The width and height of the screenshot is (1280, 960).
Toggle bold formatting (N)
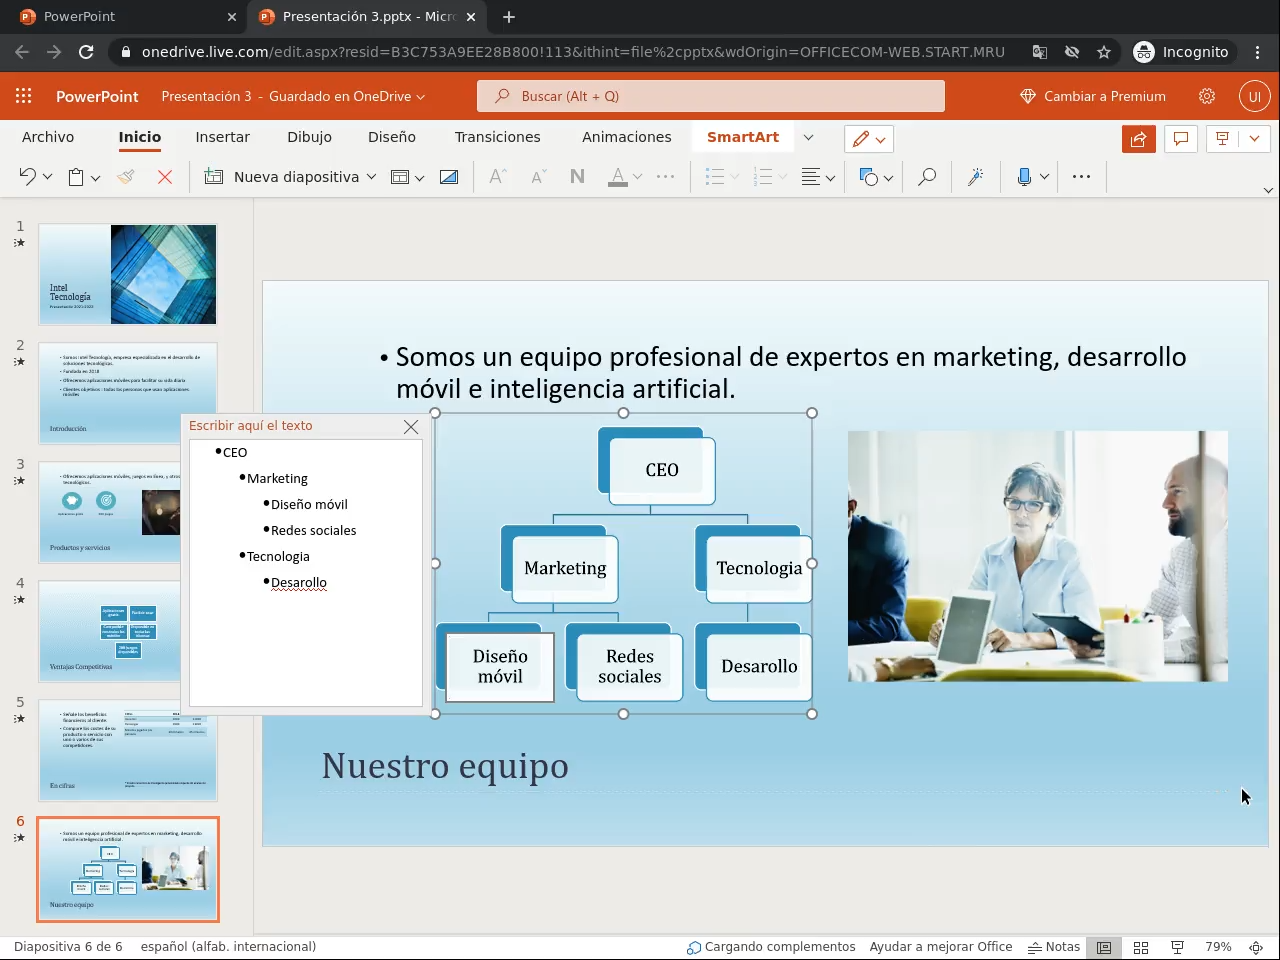tap(577, 177)
